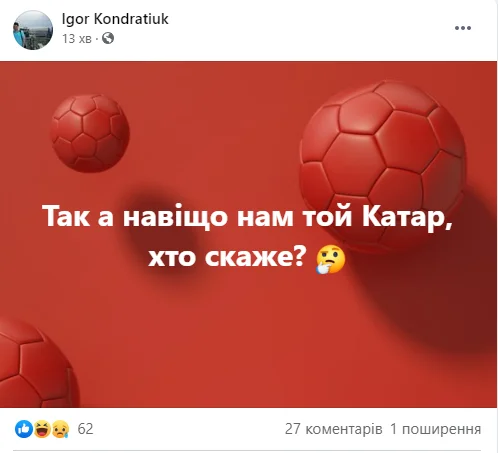Open Igor Kondratiuk's profile picture
Image resolution: width=498 pixels, height=453 pixels.
pos(33,30)
